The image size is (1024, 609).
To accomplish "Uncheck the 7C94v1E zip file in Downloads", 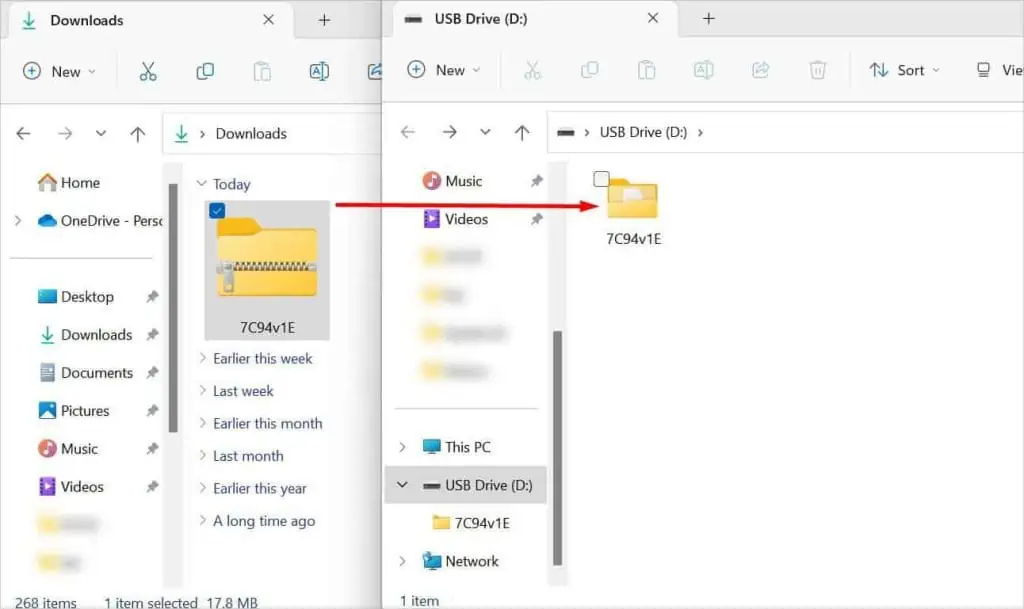I will tap(218, 210).
